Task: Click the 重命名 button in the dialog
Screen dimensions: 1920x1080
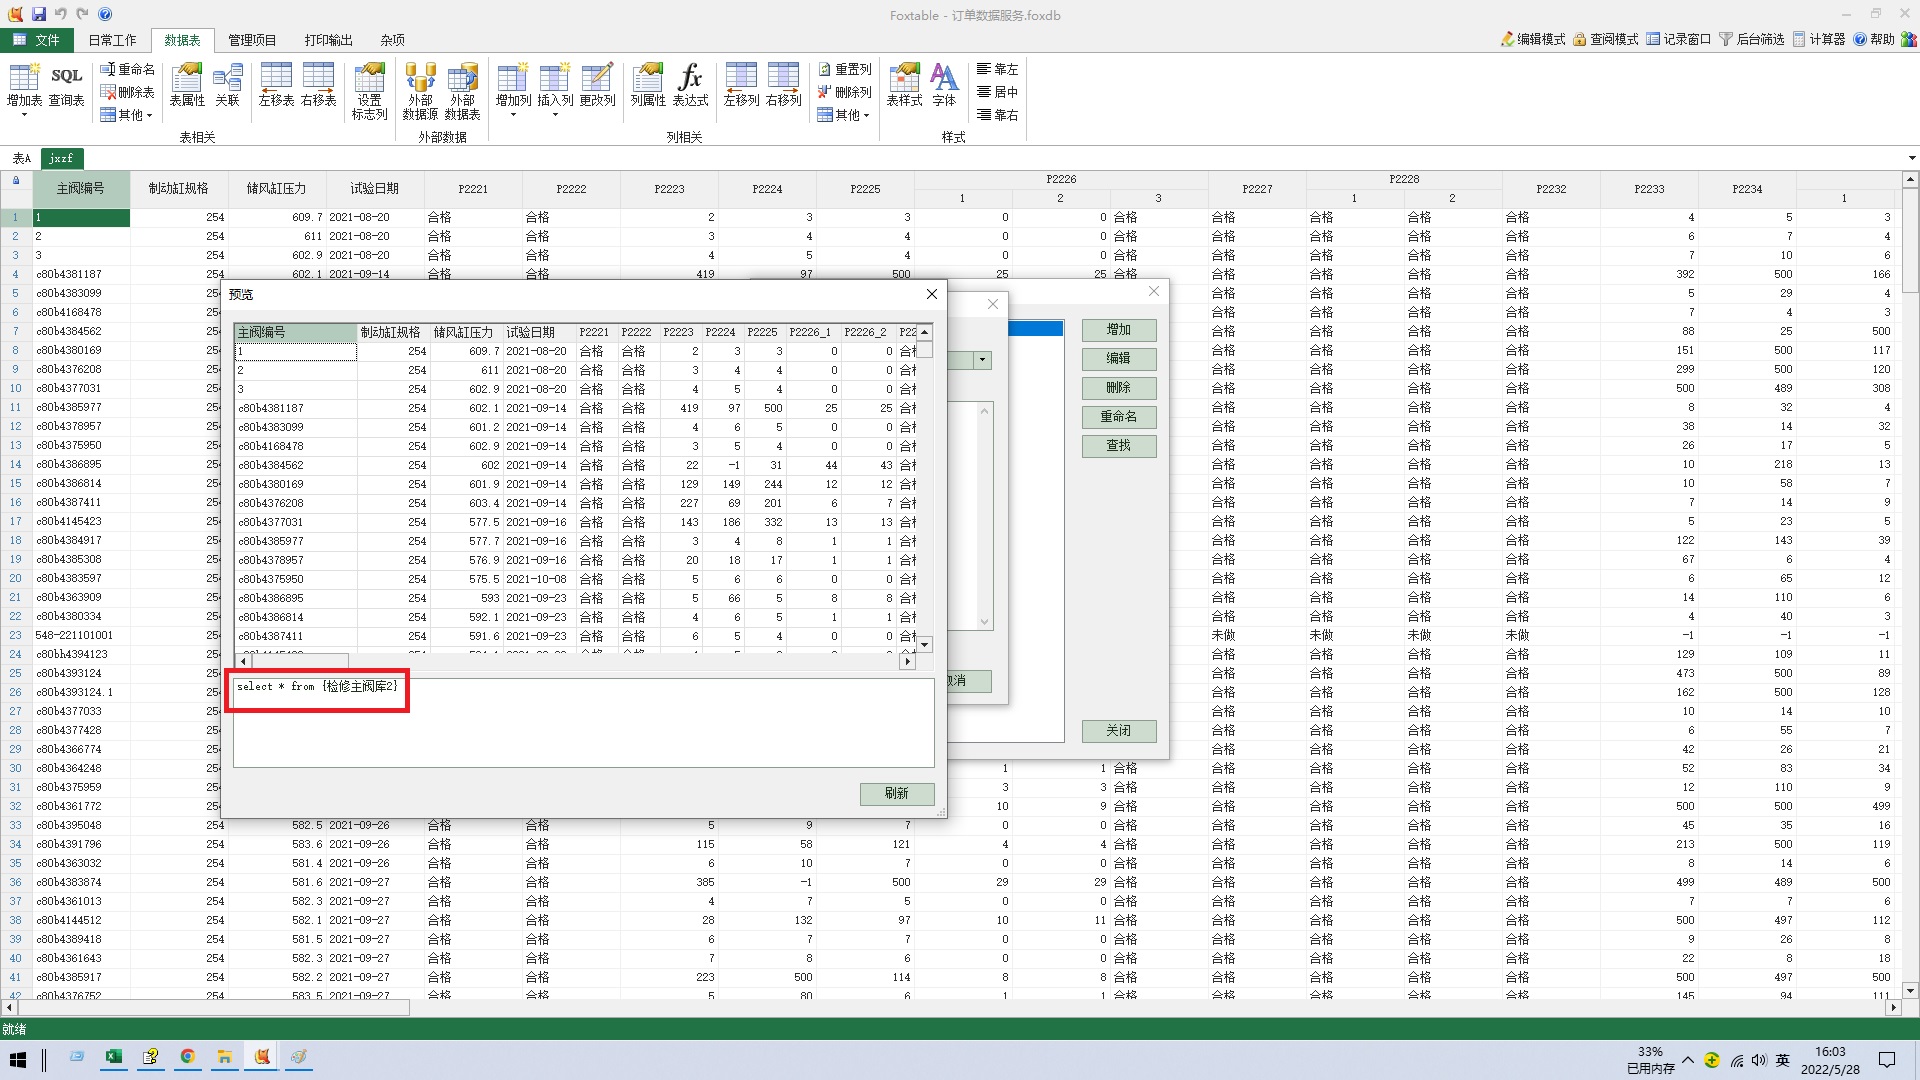Action: 1119,417
